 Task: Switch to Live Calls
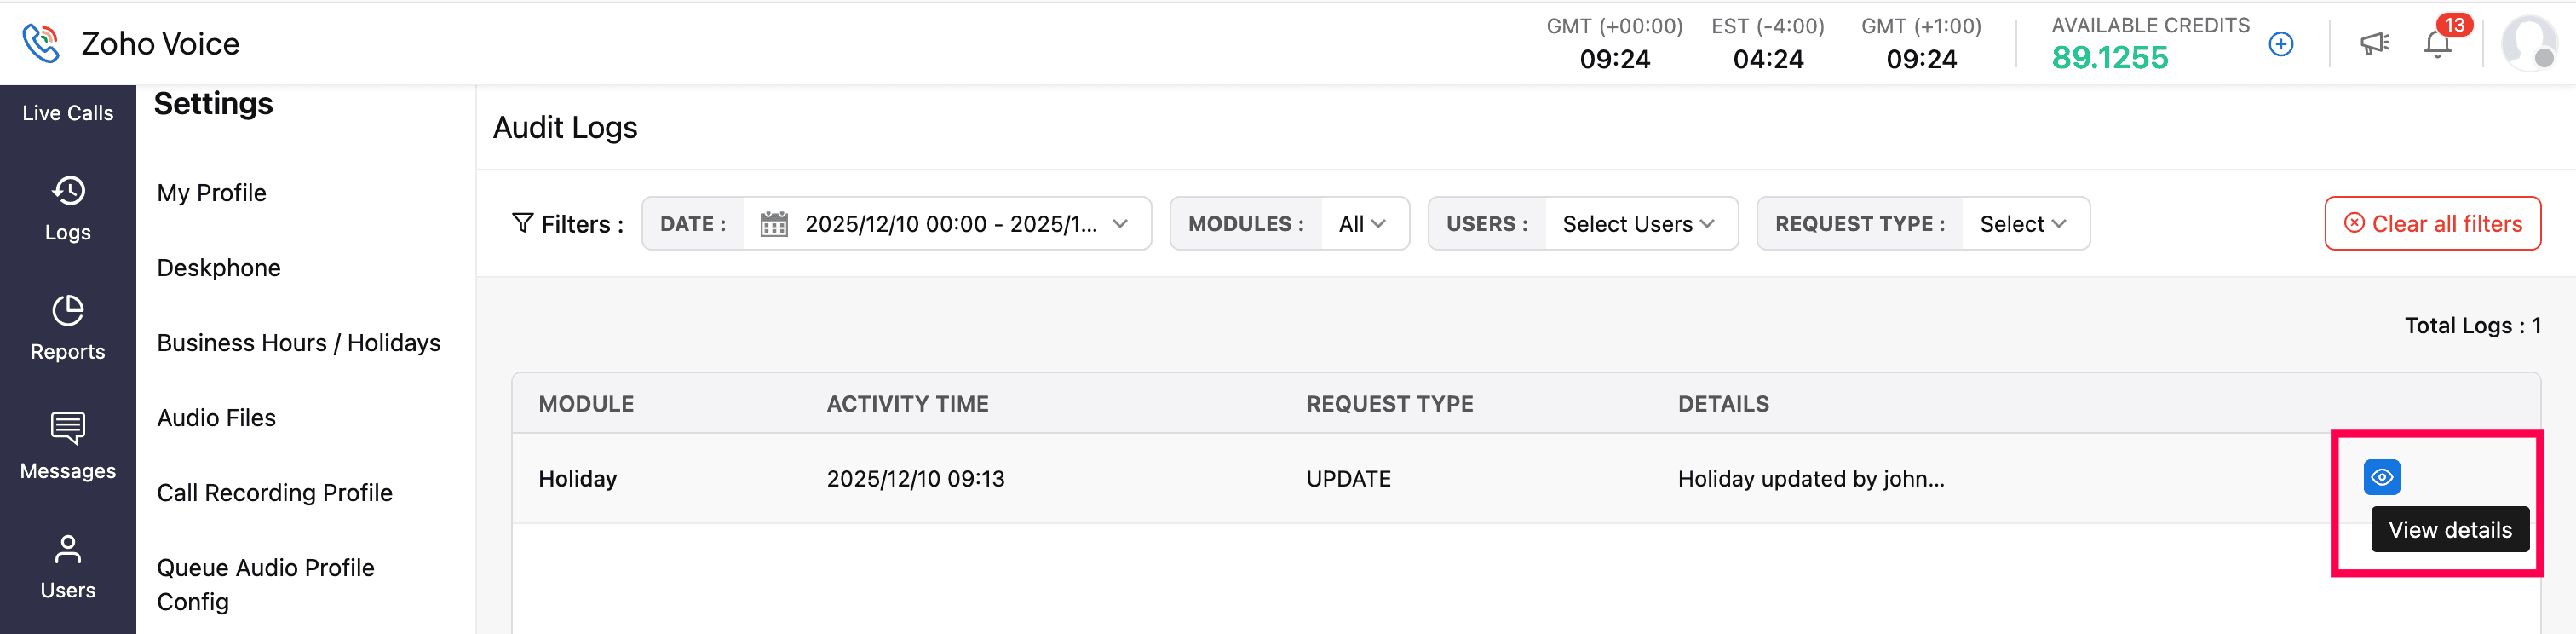coord(68,113)
